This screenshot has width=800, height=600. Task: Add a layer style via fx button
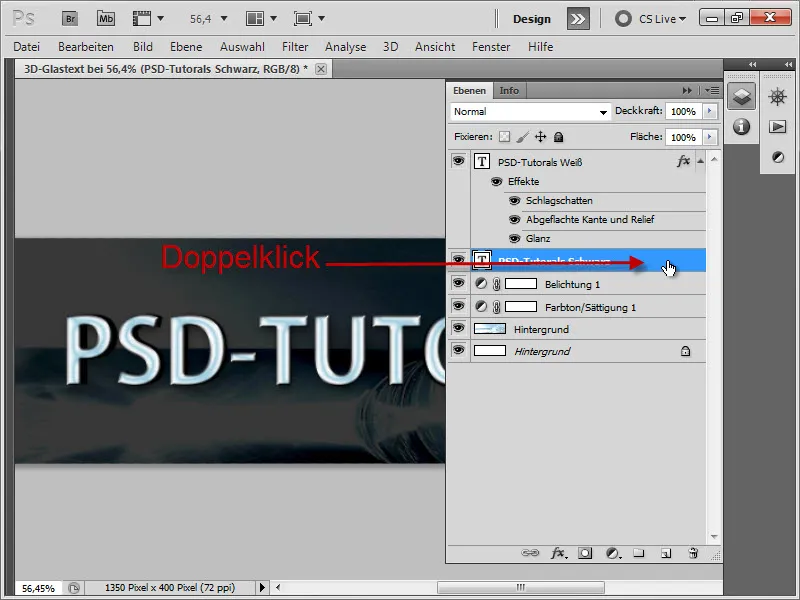coord(558,553)
